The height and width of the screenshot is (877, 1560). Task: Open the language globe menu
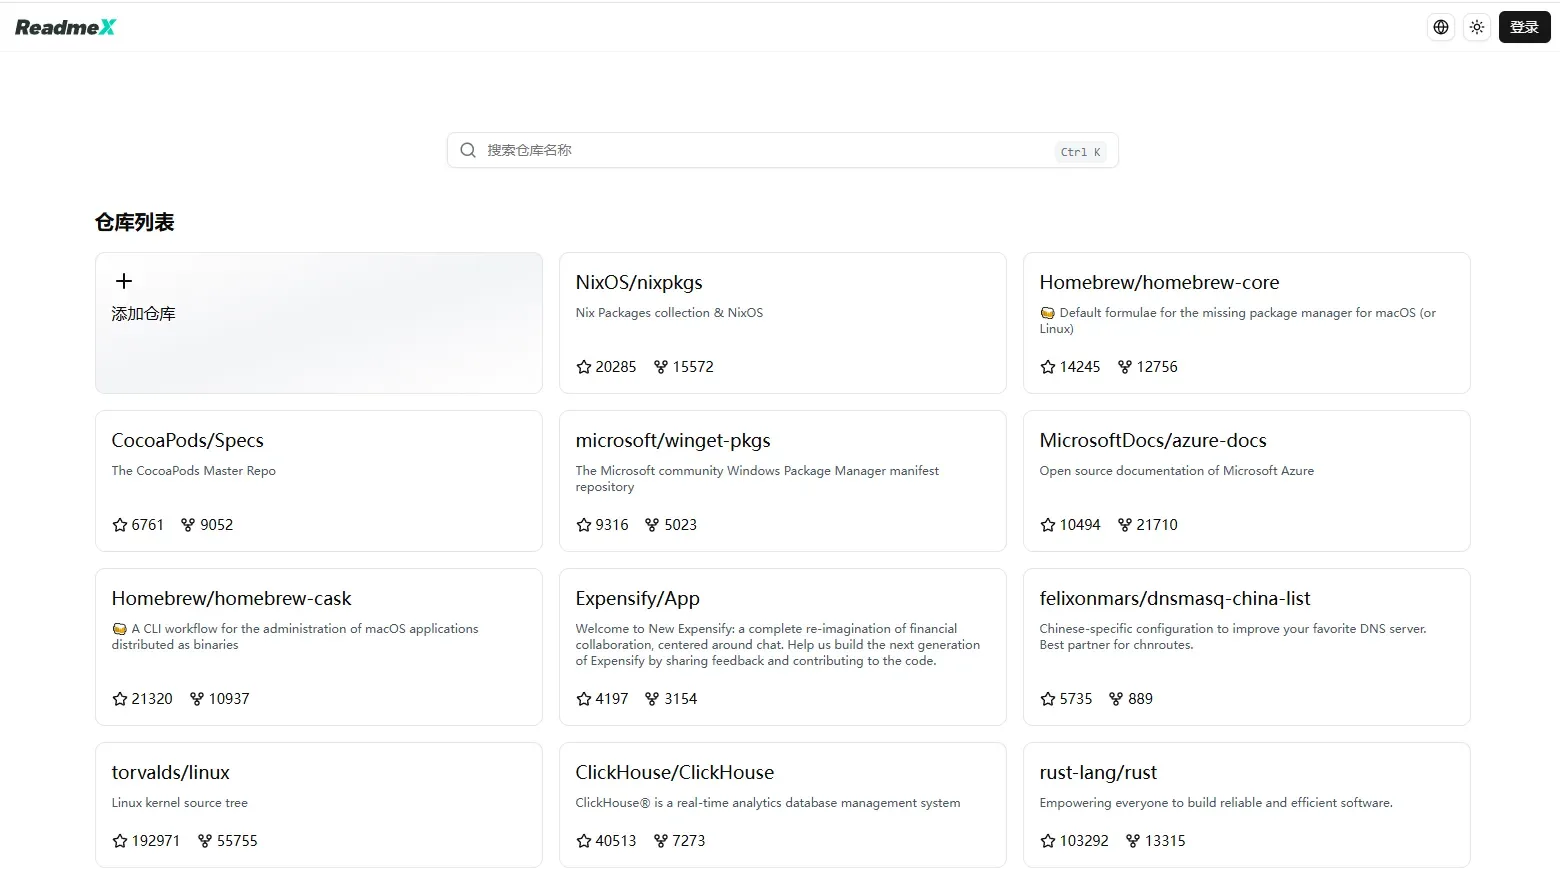tap(1440, 27)
